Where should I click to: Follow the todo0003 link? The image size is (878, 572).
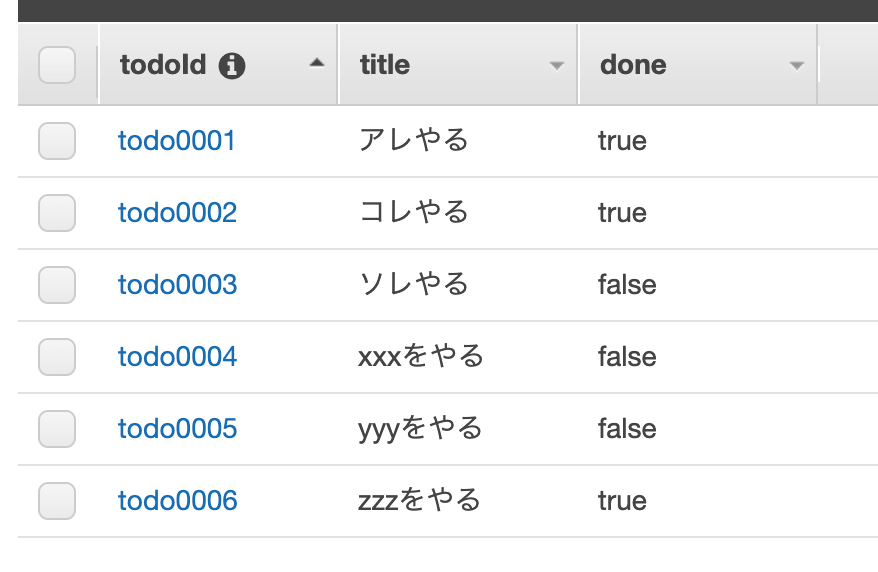click(178, 284)
